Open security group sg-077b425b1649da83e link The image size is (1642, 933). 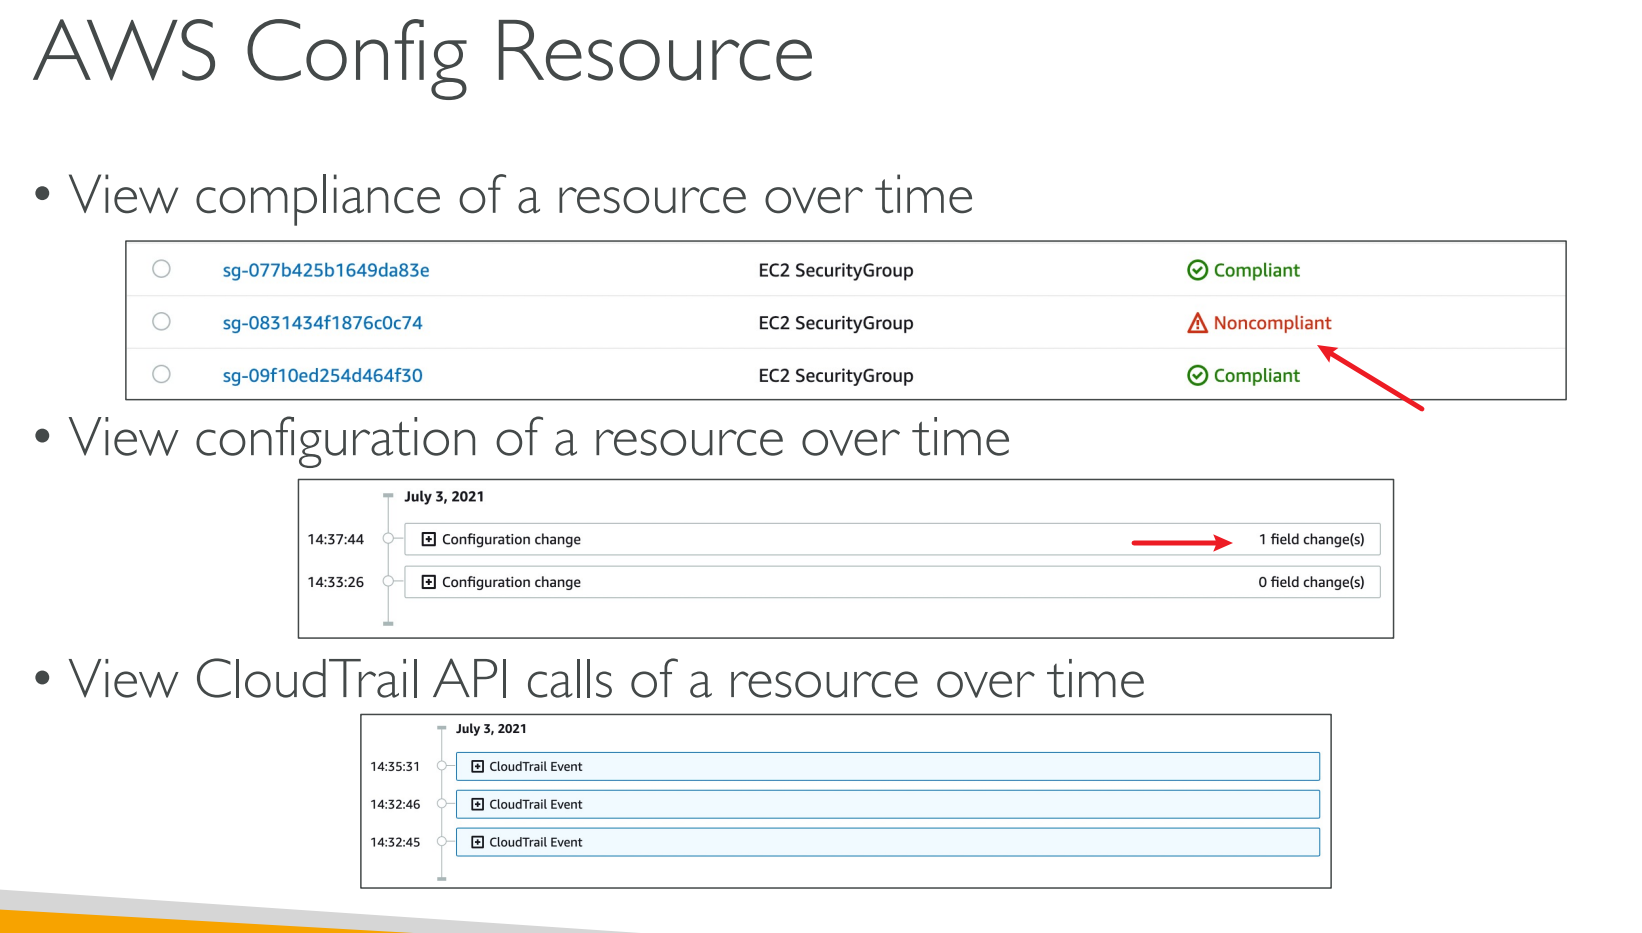click(x=325, y=270)
